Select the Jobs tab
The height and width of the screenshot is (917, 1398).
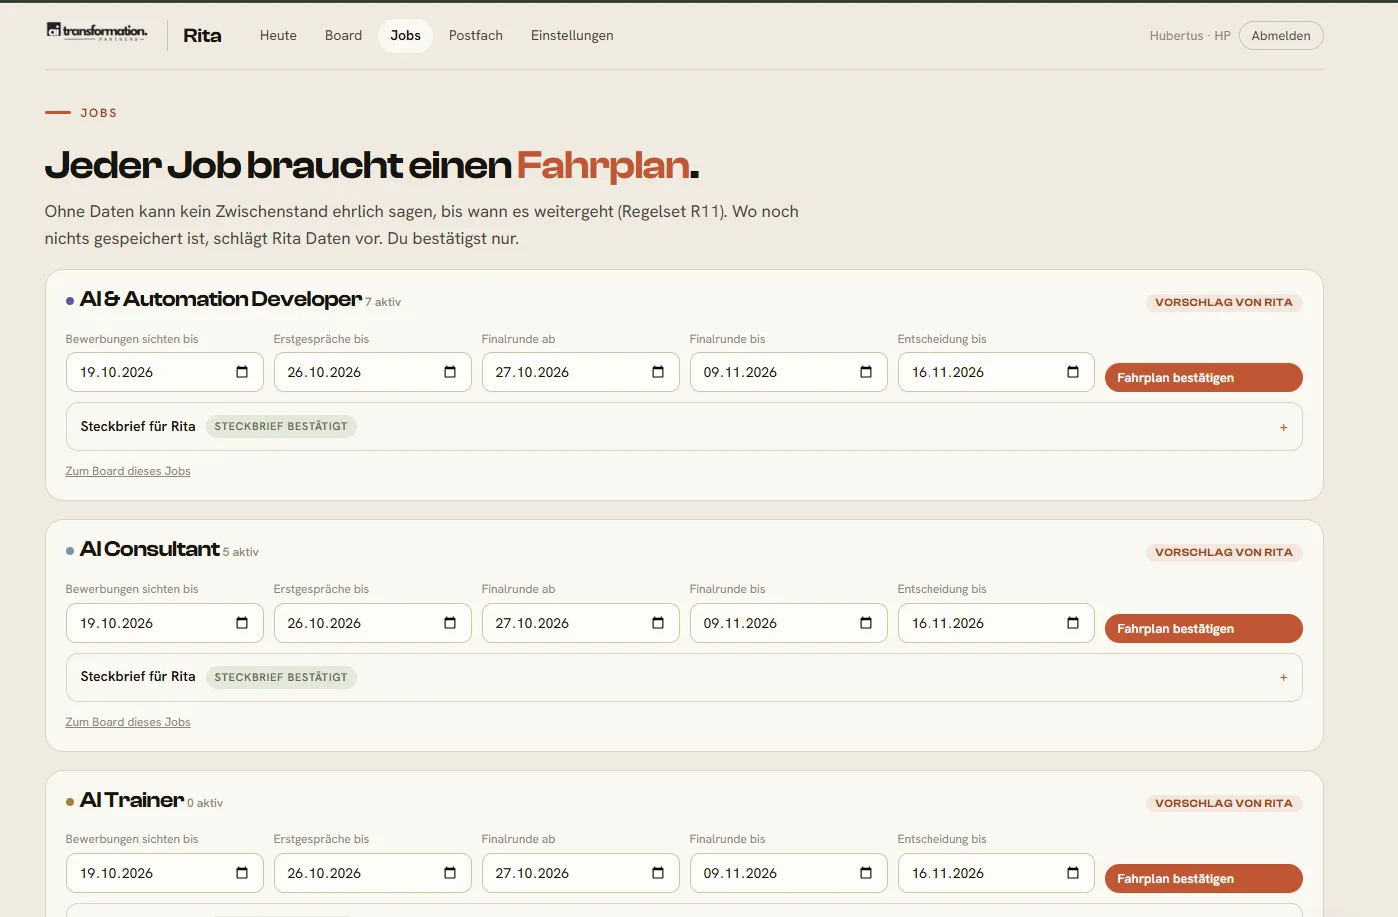pos(405,35)
